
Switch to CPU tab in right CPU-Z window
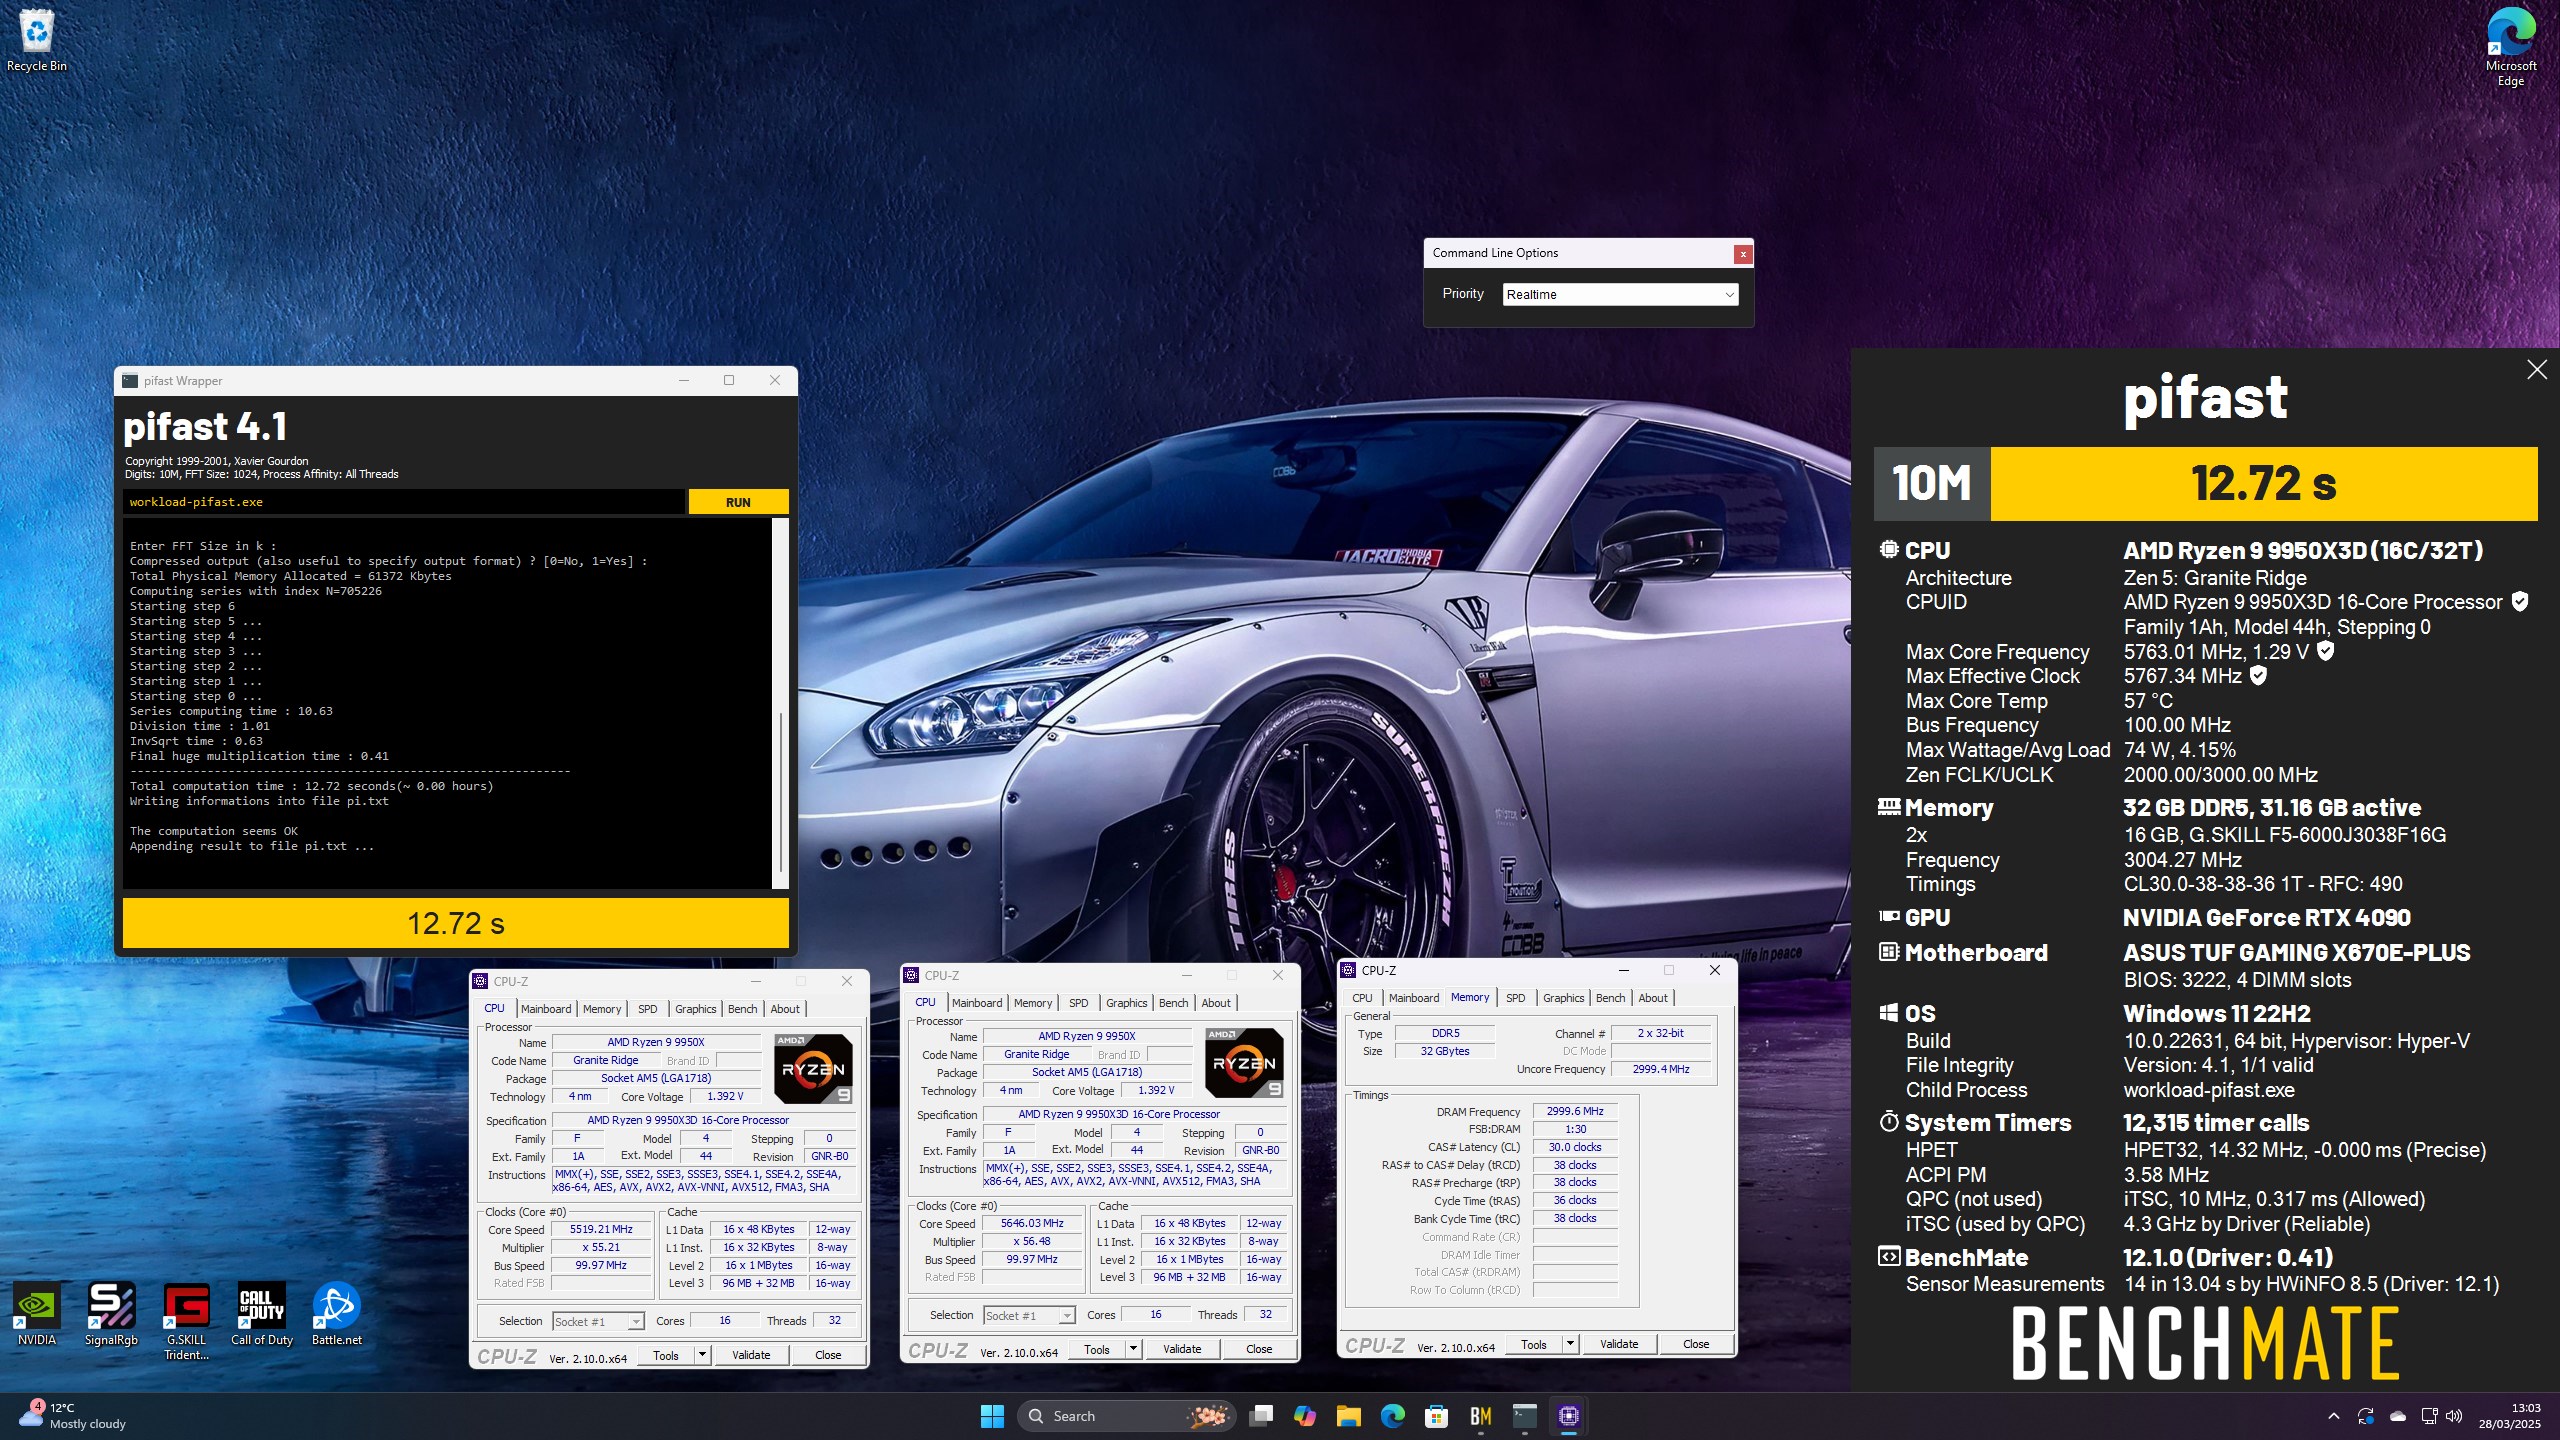[1362, 998]
